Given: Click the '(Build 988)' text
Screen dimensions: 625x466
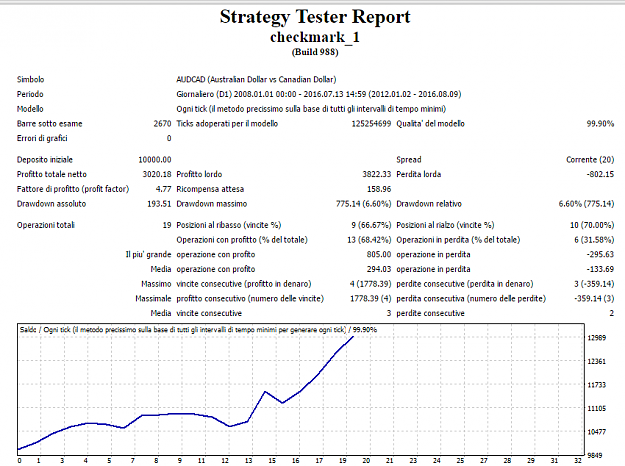Looking at the screenshot, I should 315,52.
